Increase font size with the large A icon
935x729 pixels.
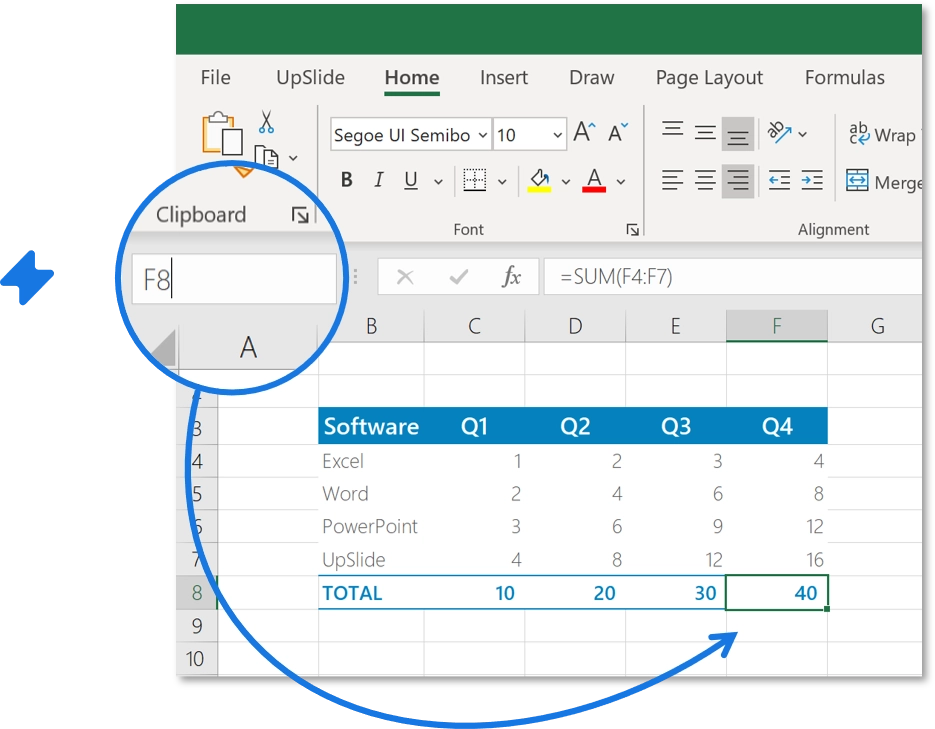(582, 130)
